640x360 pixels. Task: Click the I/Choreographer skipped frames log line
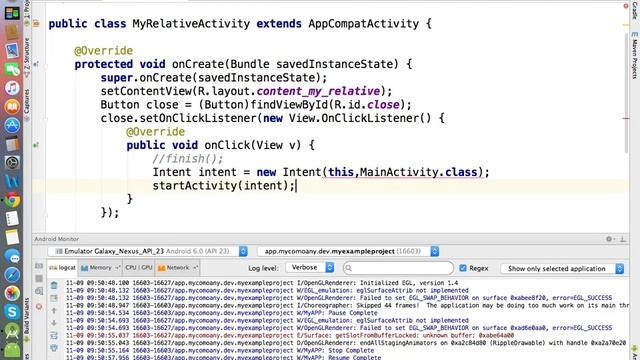(x=347, y=306)
